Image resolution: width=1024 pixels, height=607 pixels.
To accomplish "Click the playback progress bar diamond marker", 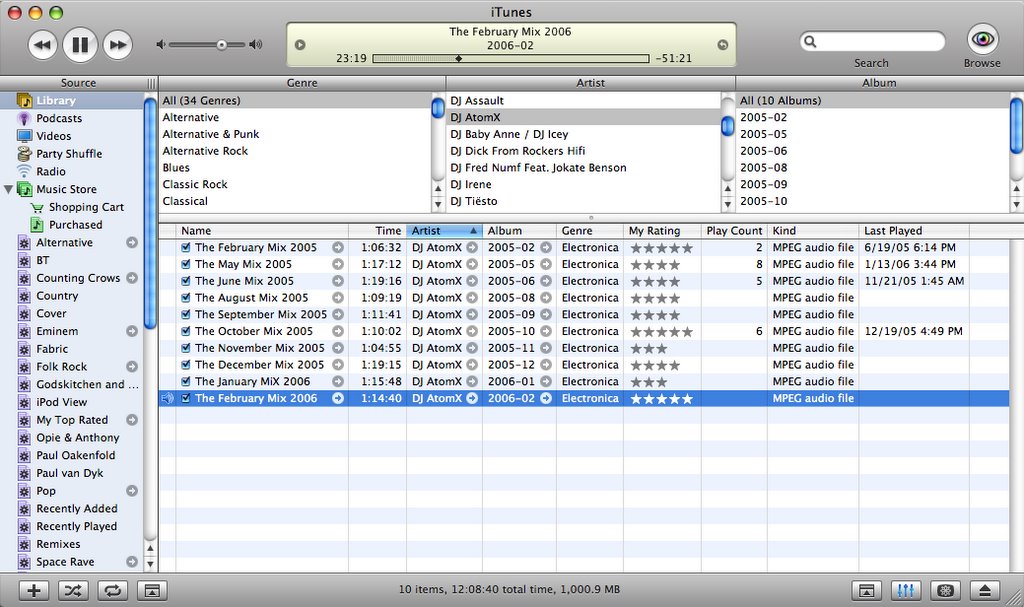I will (458, 59).
